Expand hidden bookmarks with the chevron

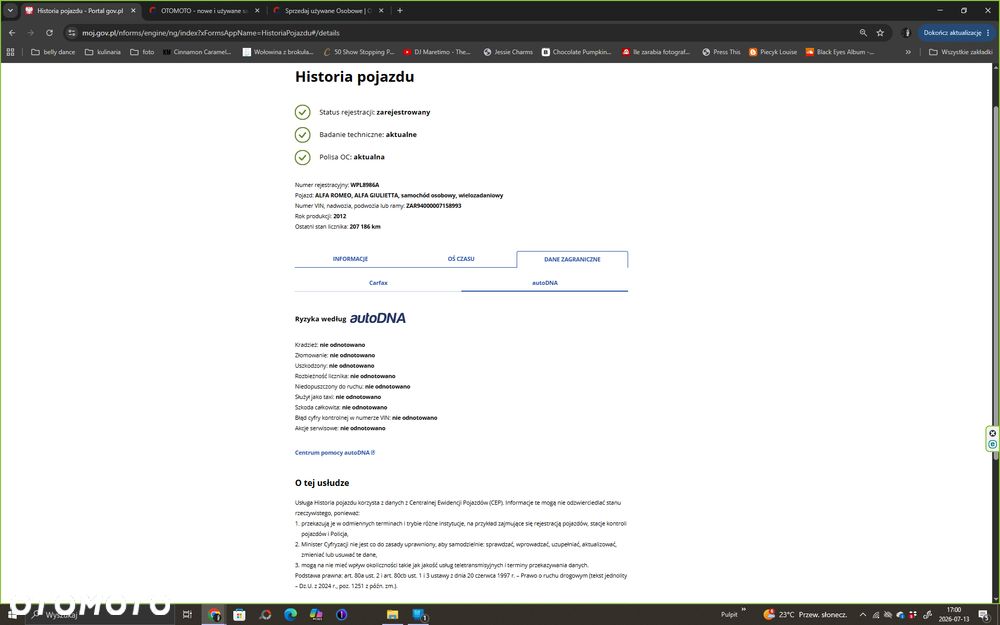point(908,52)
